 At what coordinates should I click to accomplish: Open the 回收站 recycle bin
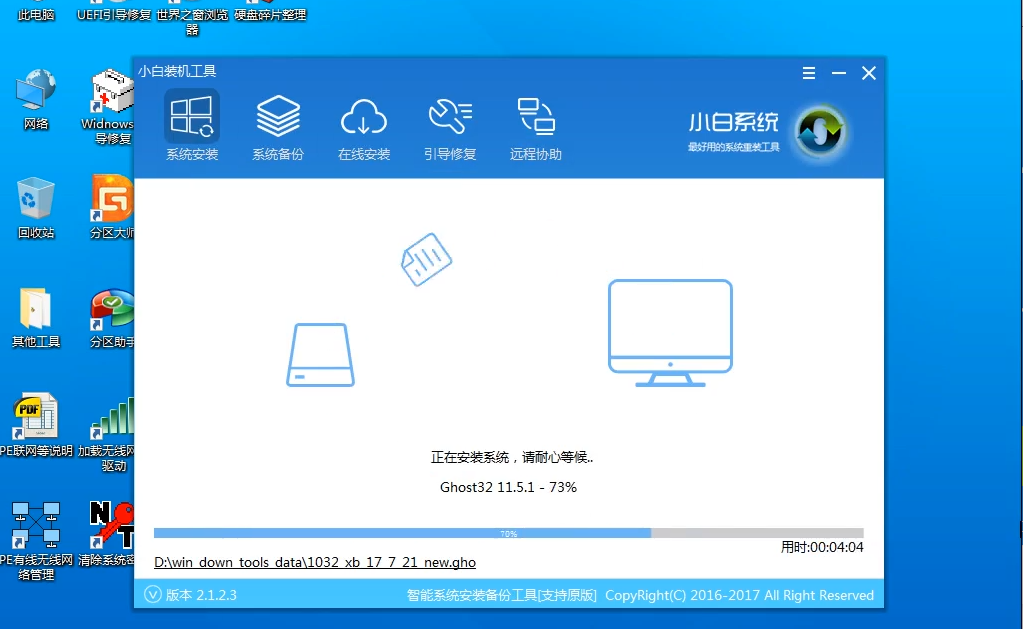click(36, 206)
